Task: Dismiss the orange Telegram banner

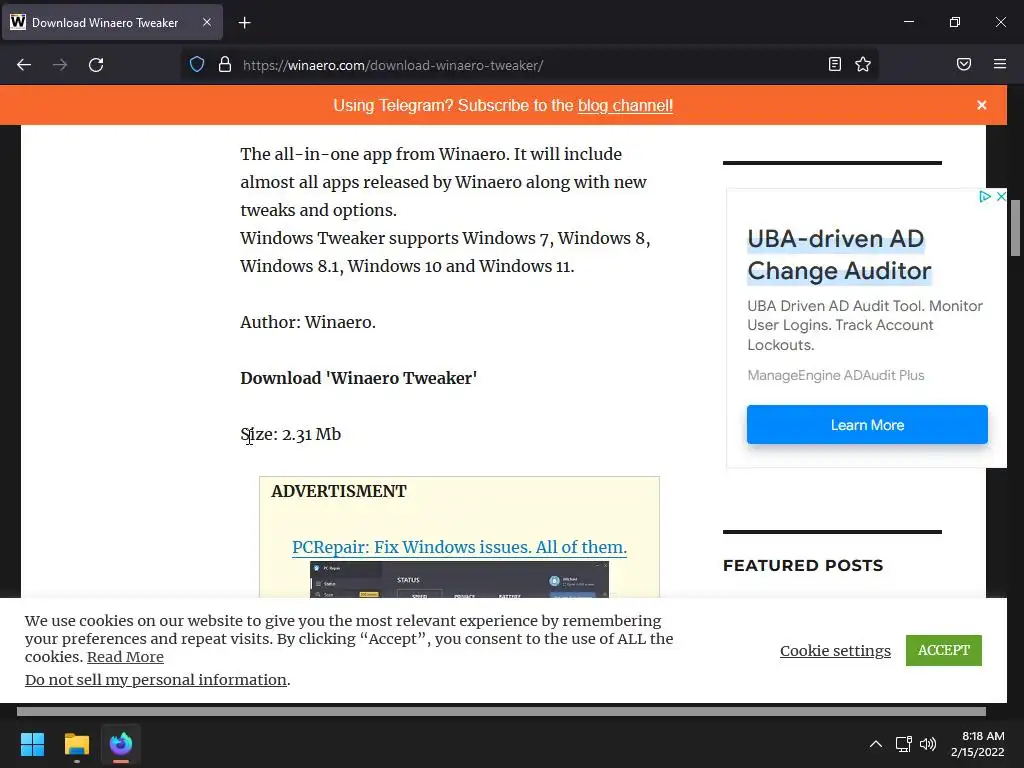Action: (x=982, y=105)
